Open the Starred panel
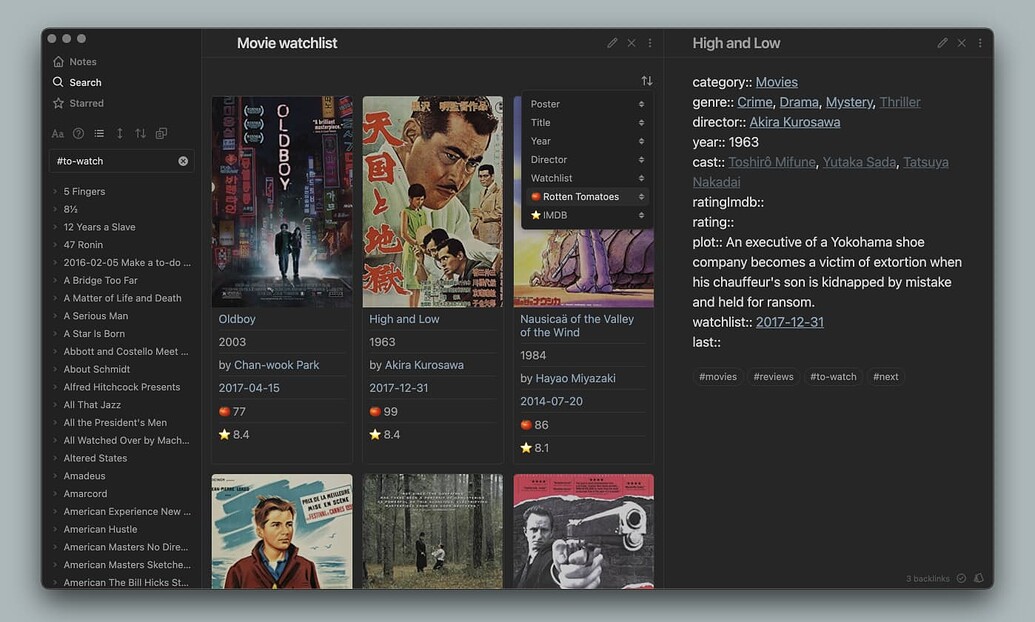This screenshot has width=1035, height=622. click(83, 102)
